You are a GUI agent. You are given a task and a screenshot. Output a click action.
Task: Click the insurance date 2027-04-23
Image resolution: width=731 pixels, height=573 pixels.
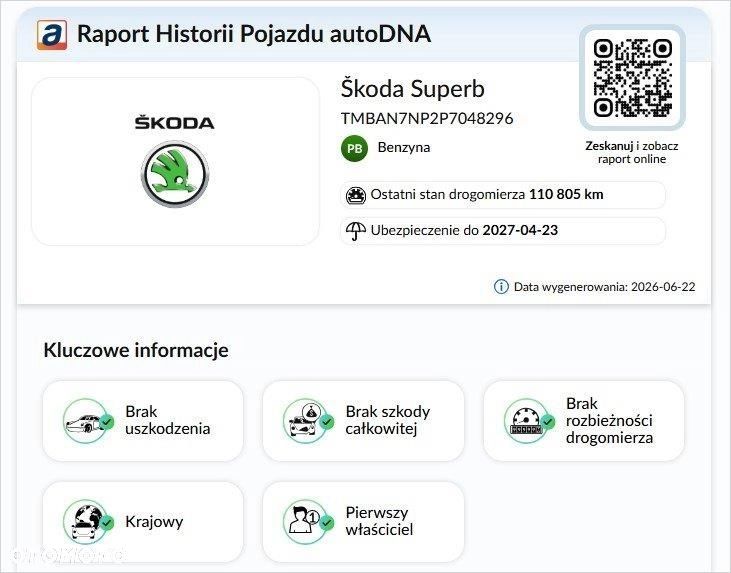(x=520, y=230)
